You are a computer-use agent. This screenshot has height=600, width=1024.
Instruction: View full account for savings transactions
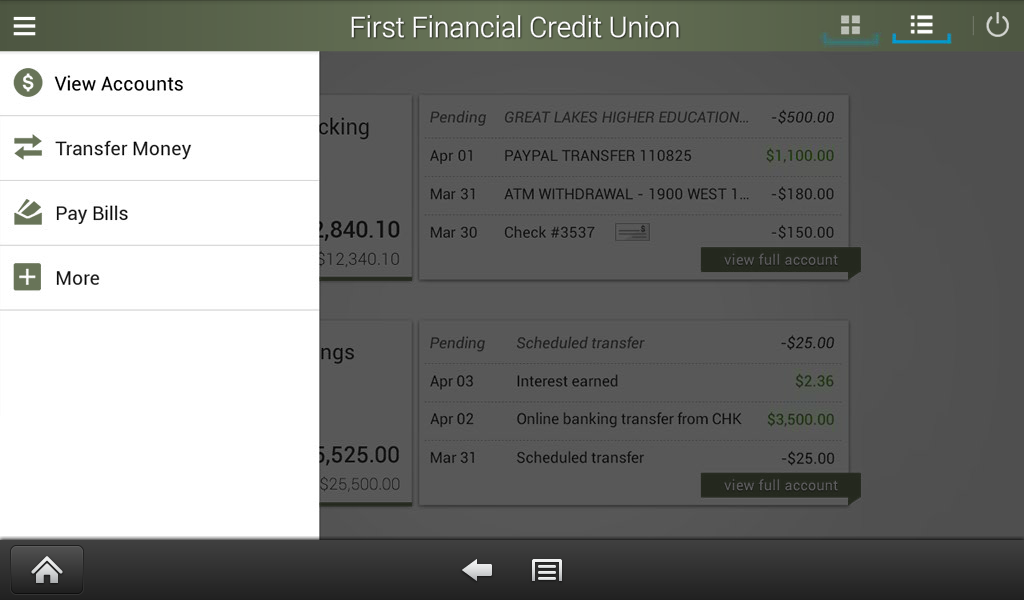coord(779,484)
